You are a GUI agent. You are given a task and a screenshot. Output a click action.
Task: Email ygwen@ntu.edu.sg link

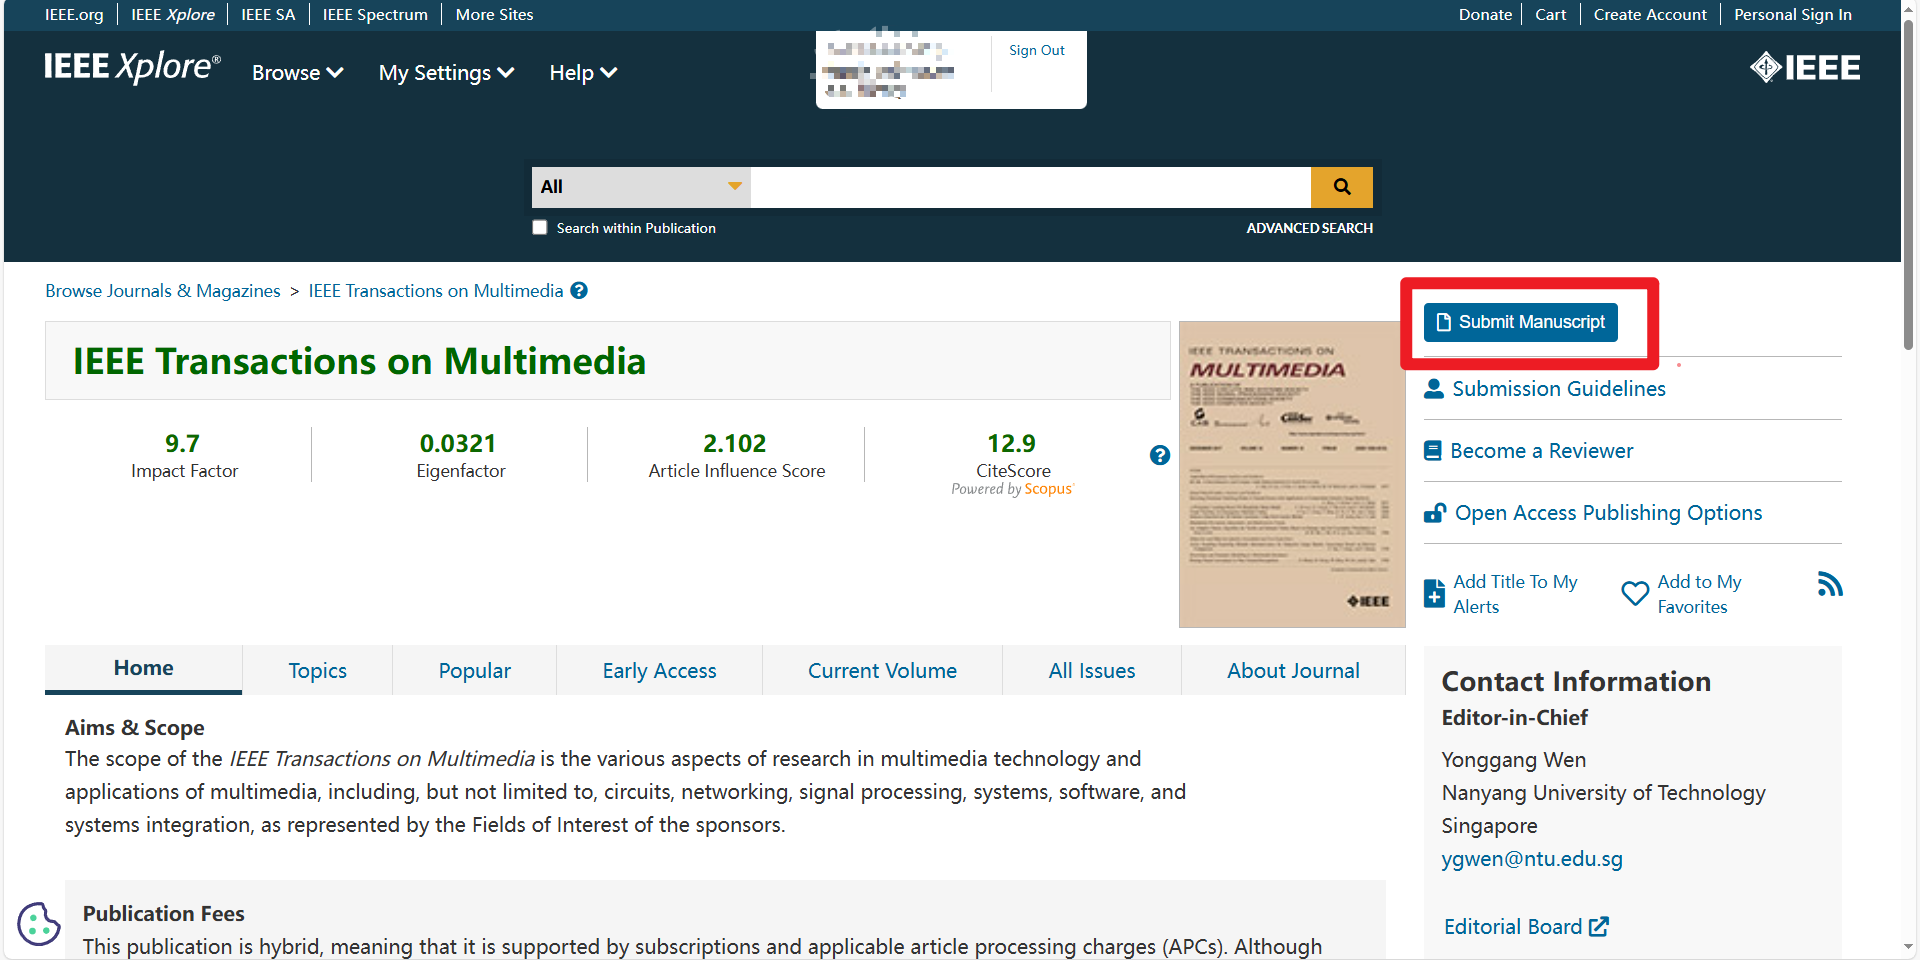coord(1532,859)
